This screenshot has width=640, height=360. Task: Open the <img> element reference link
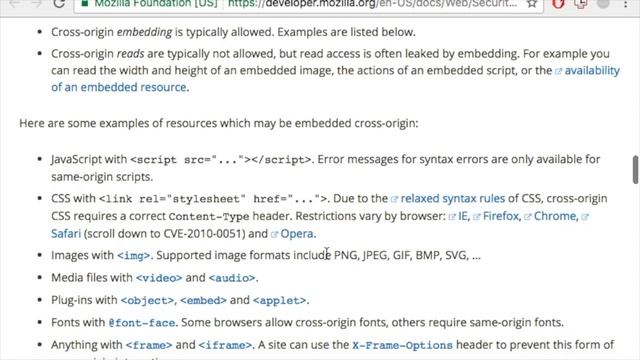(133, 256)
